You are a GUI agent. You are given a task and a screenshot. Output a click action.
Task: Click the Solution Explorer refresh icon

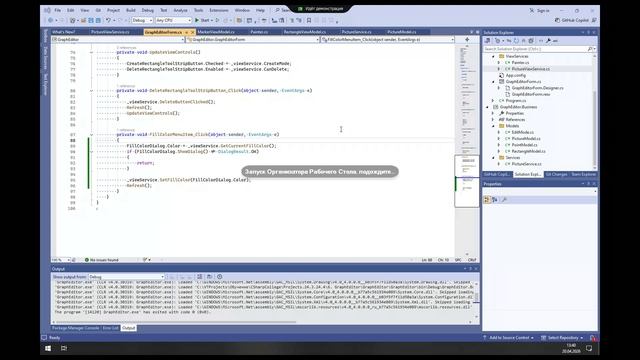(x=516, y=41)
